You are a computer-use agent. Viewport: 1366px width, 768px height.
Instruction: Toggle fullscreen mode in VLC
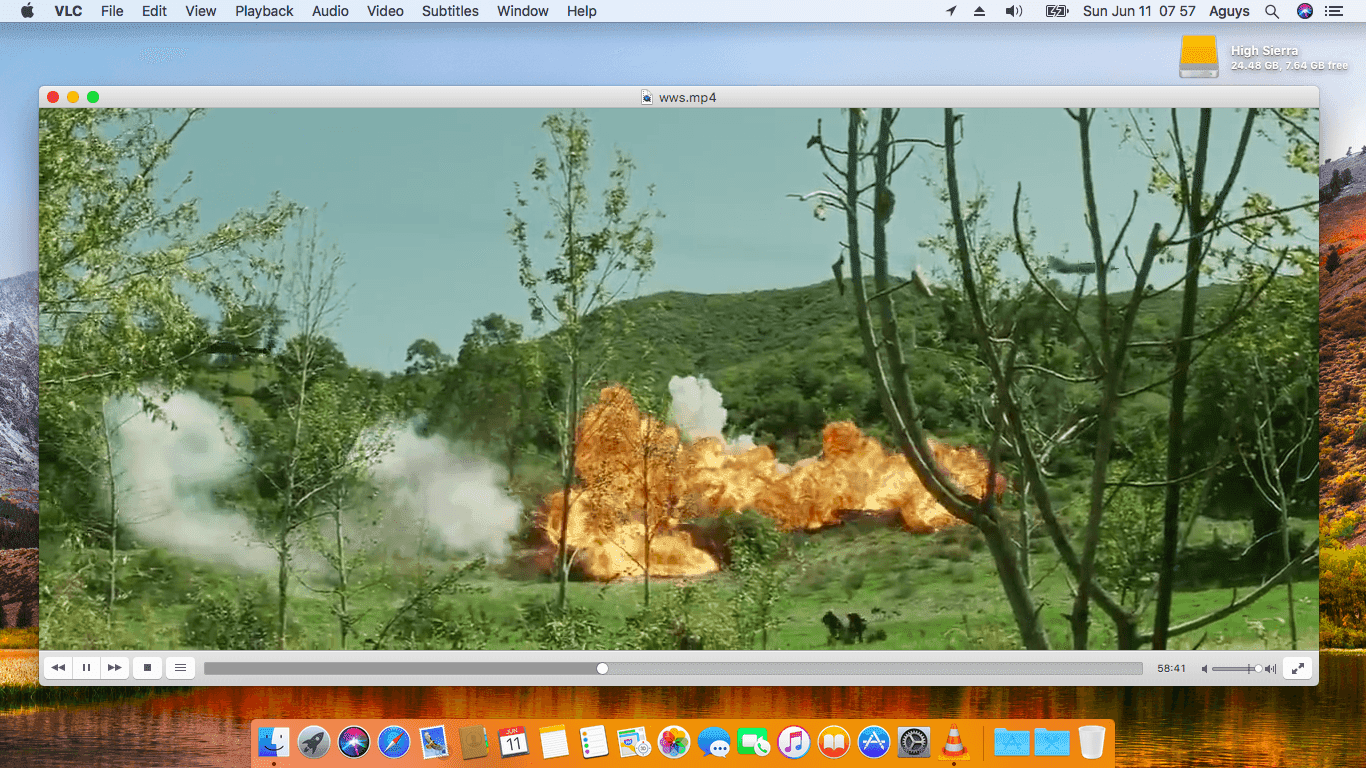[x=1298, y=668]
